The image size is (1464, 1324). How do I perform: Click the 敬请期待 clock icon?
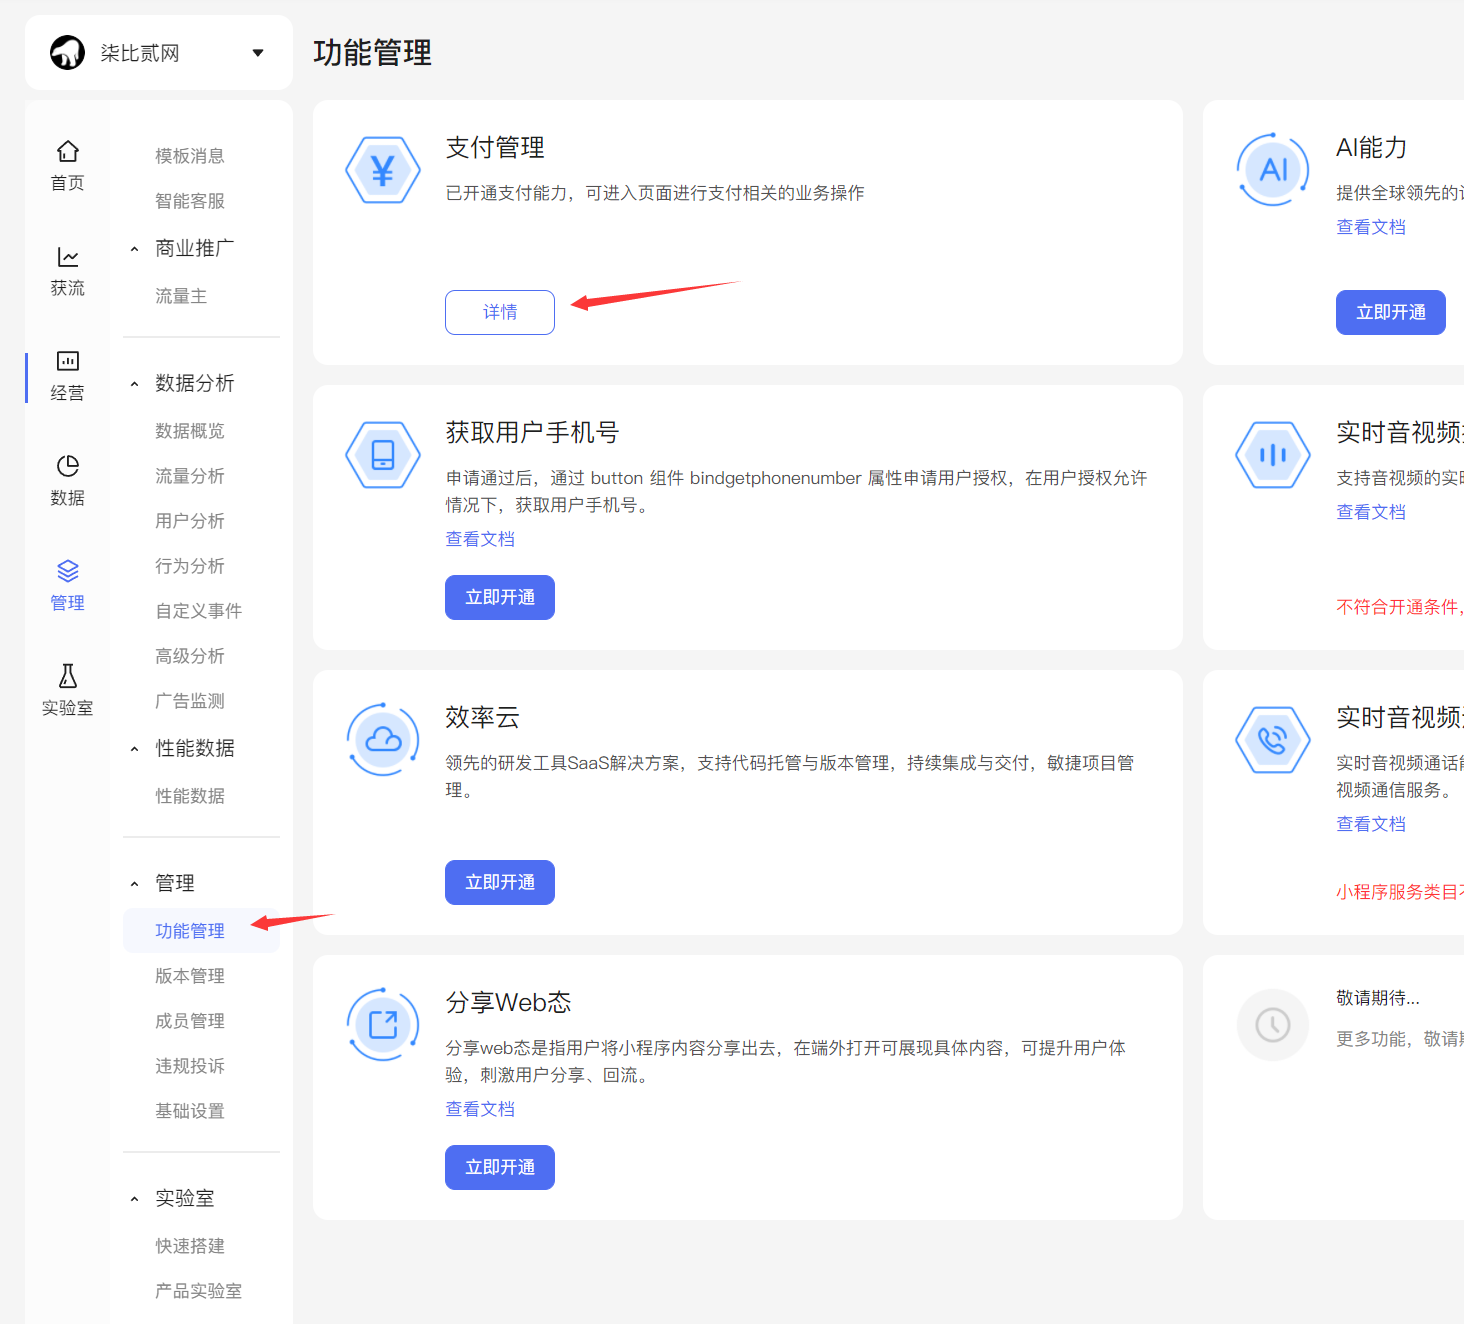pos(1272,1024)
